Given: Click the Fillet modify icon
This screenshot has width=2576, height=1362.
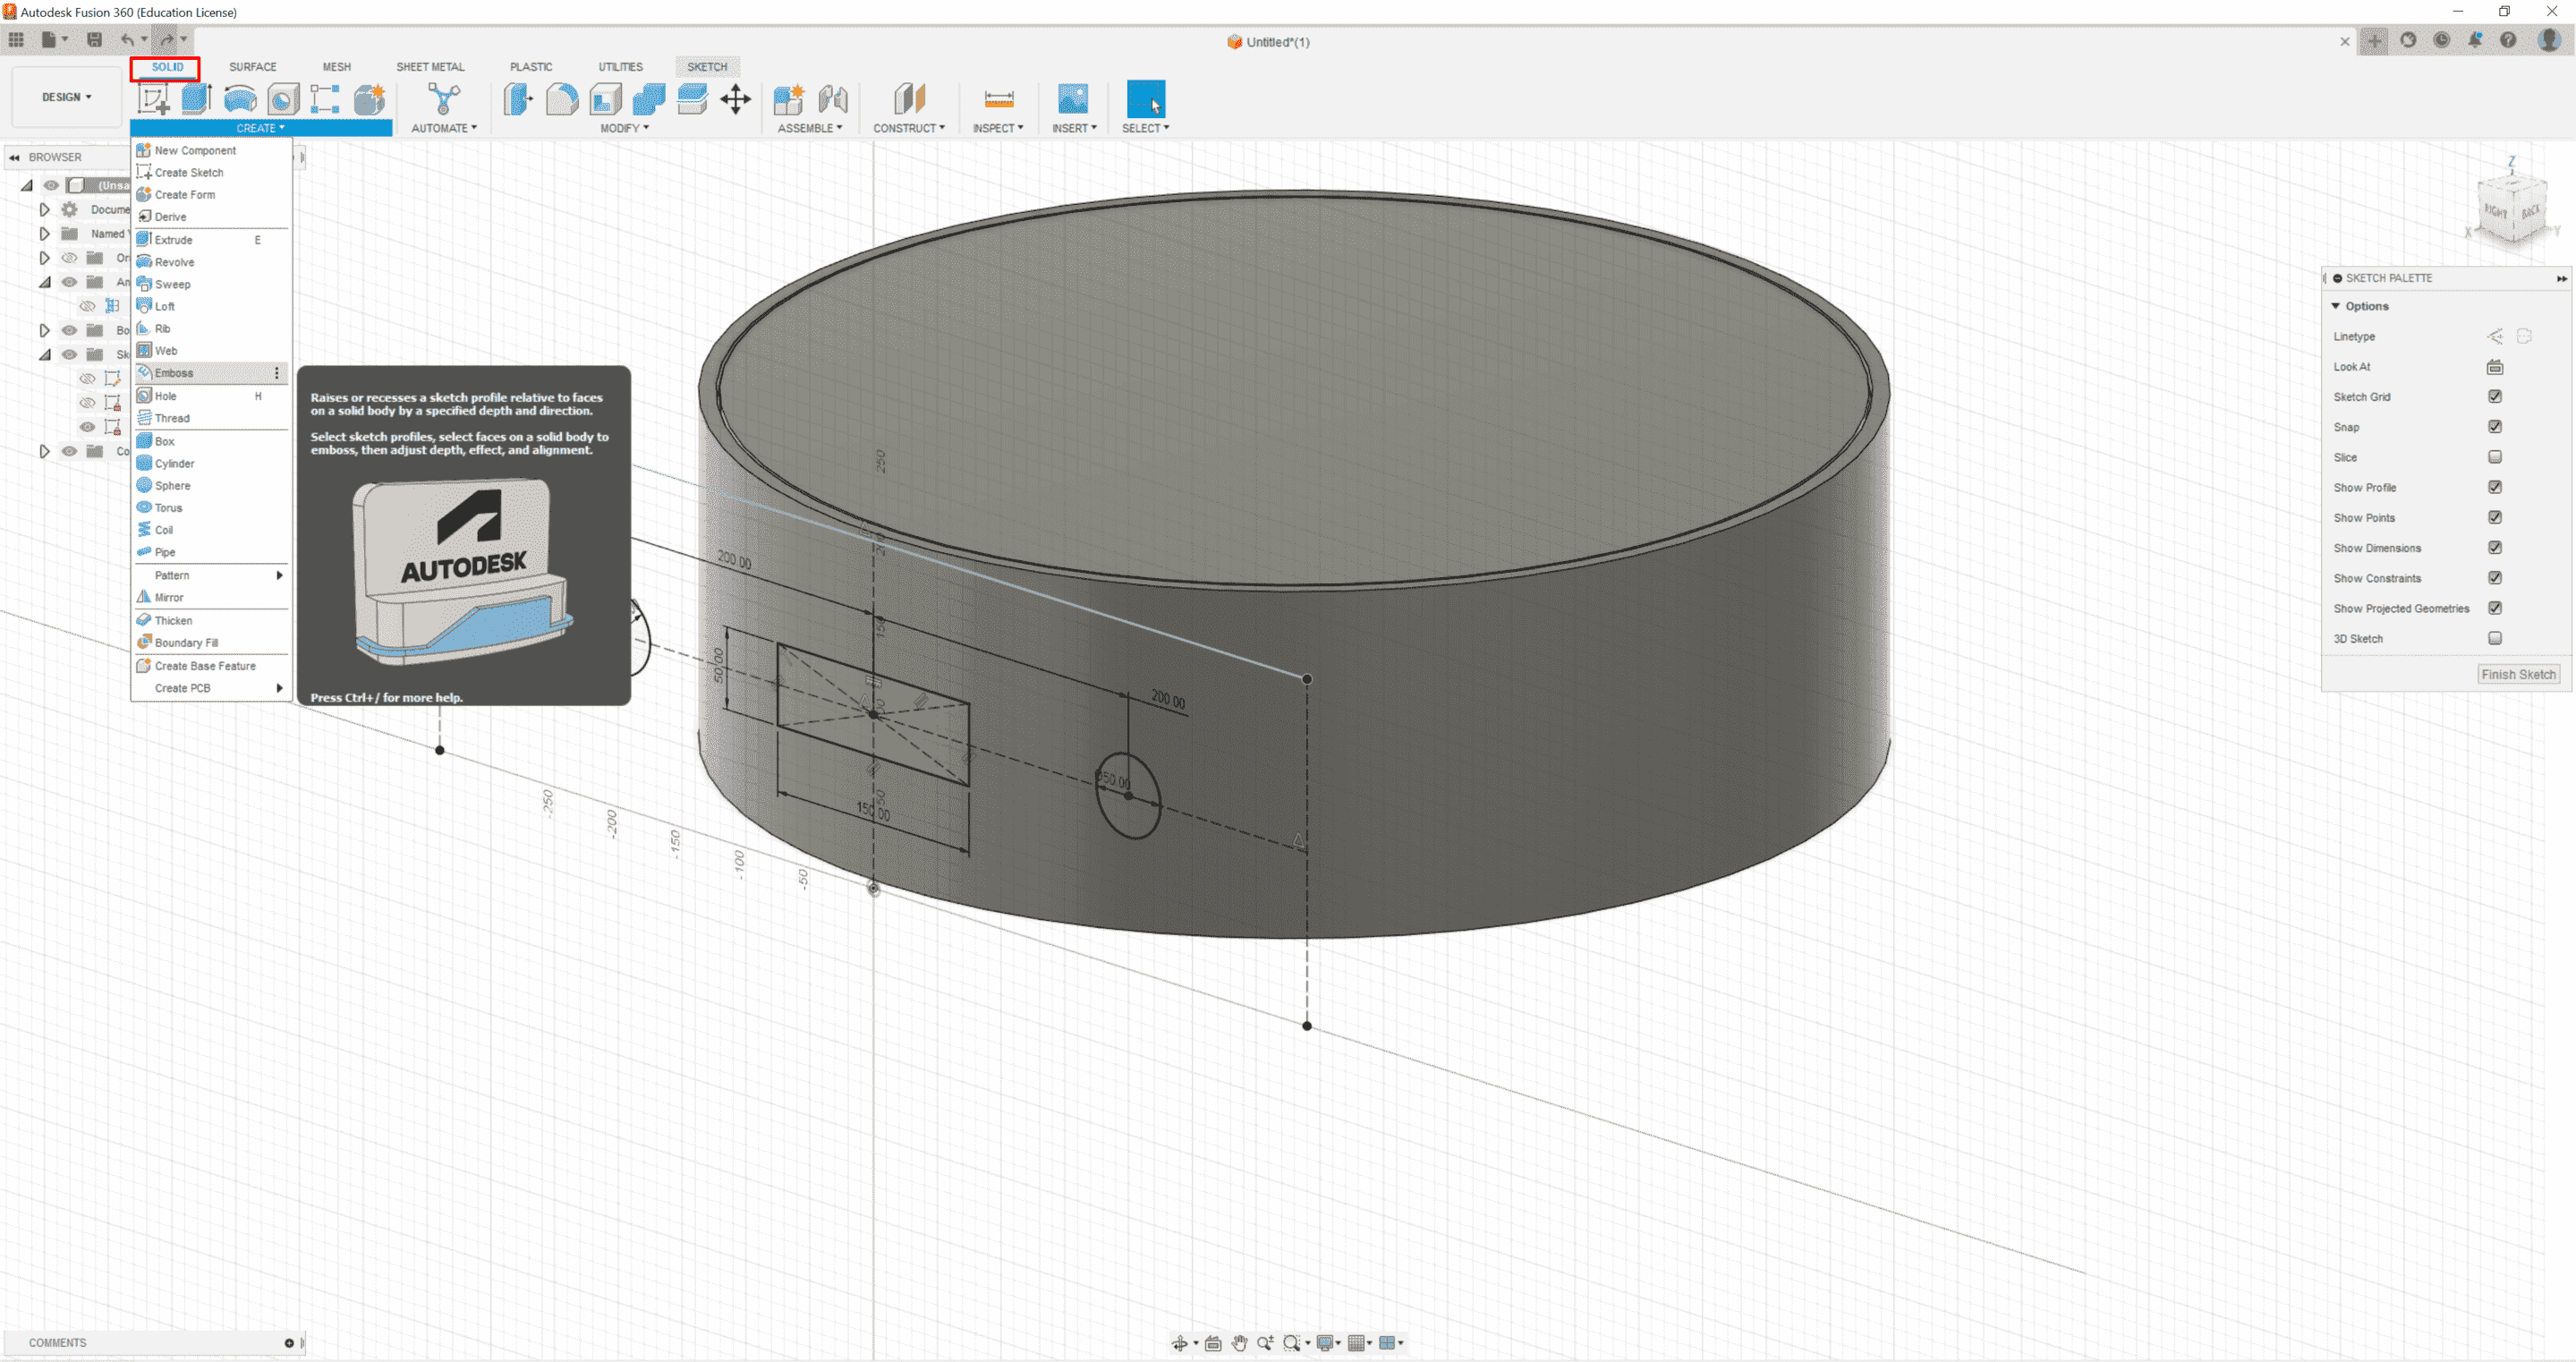Looking at the screenshot, I should pyautogui.click(x=562, y=99).
